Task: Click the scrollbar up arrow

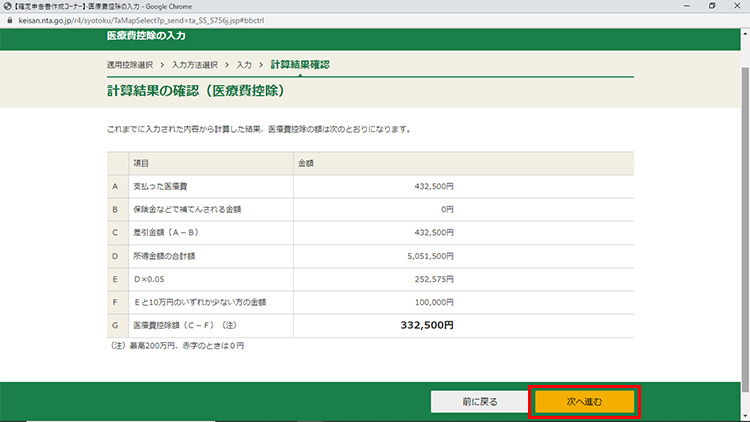Action: pyautogui.click(x=744, y=34)
